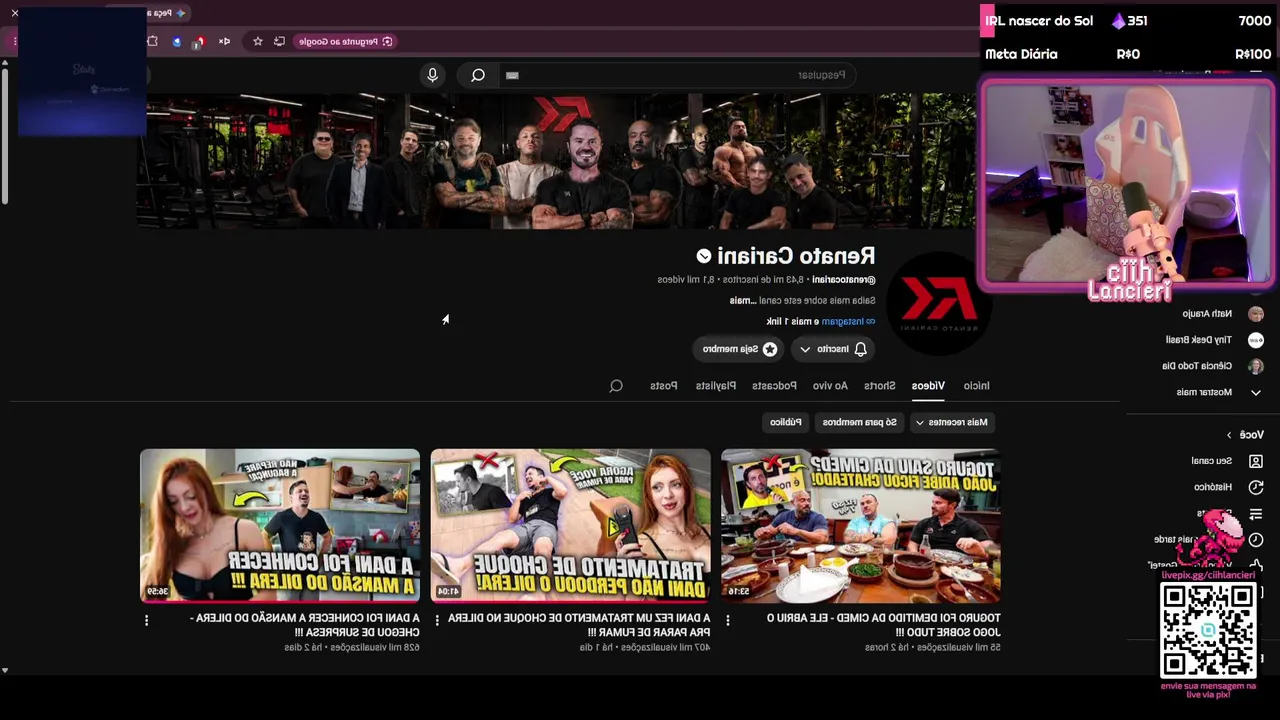Click the bookmark star in the address bar

tap(257, 41)
